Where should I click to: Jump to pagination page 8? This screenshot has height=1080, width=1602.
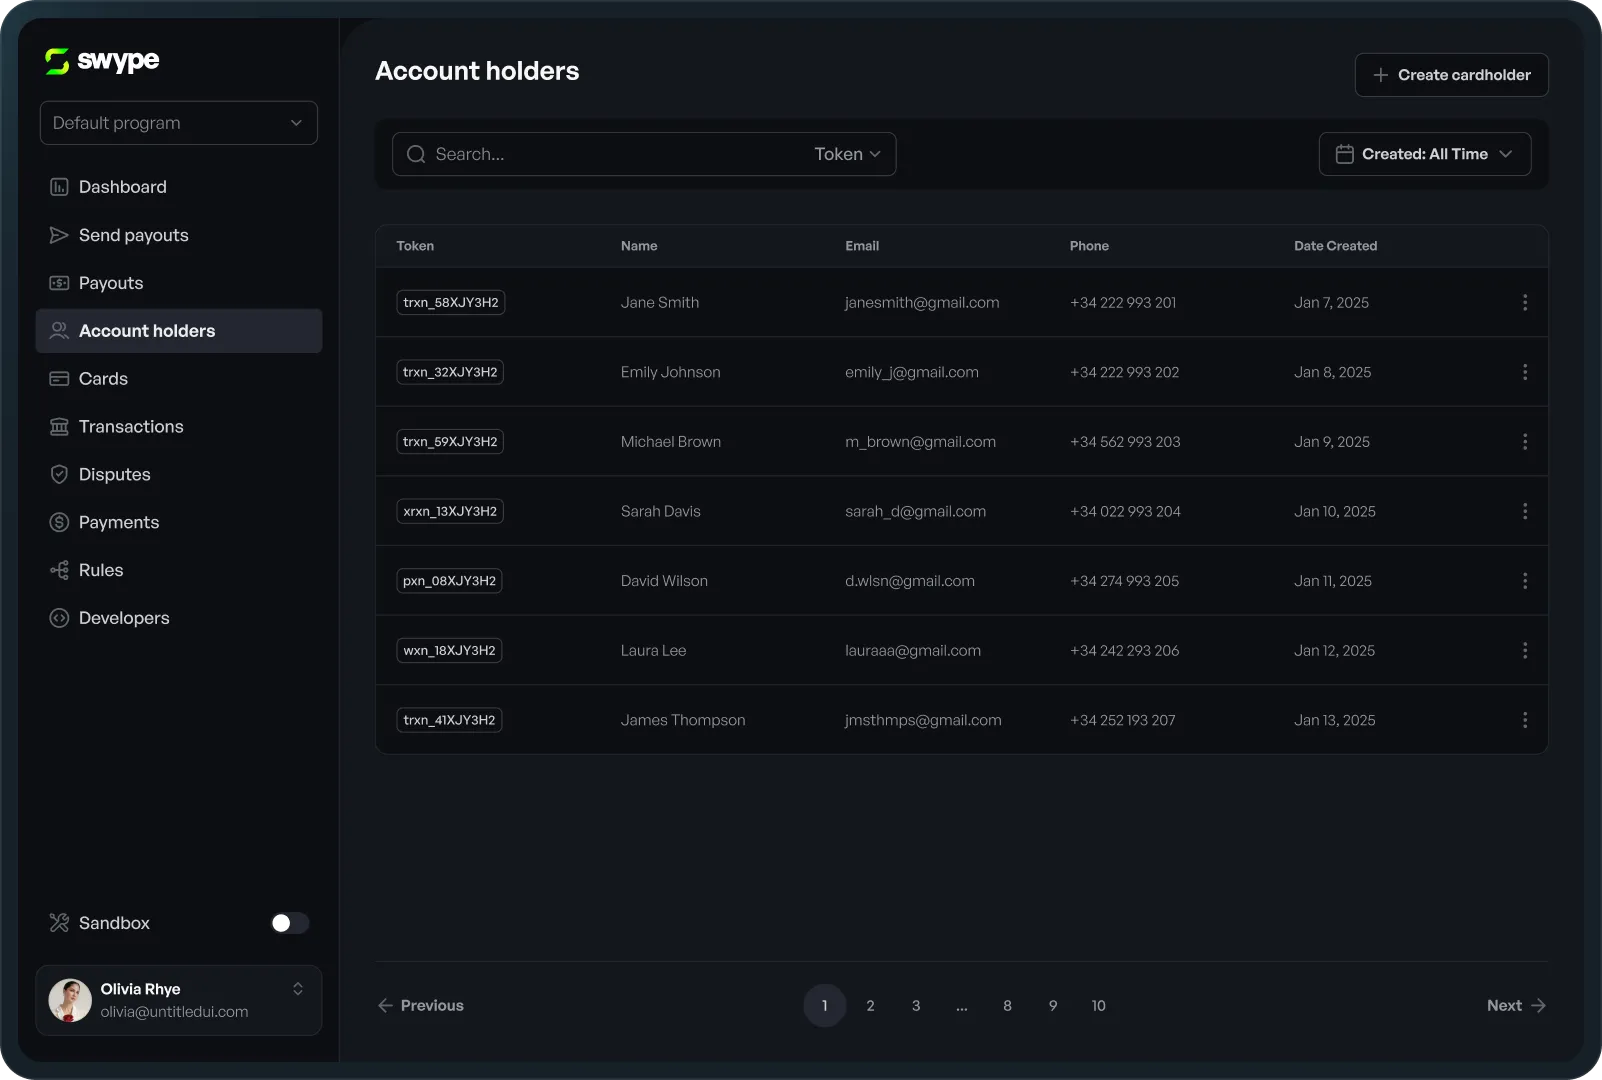click(x=1007, y=1006)
